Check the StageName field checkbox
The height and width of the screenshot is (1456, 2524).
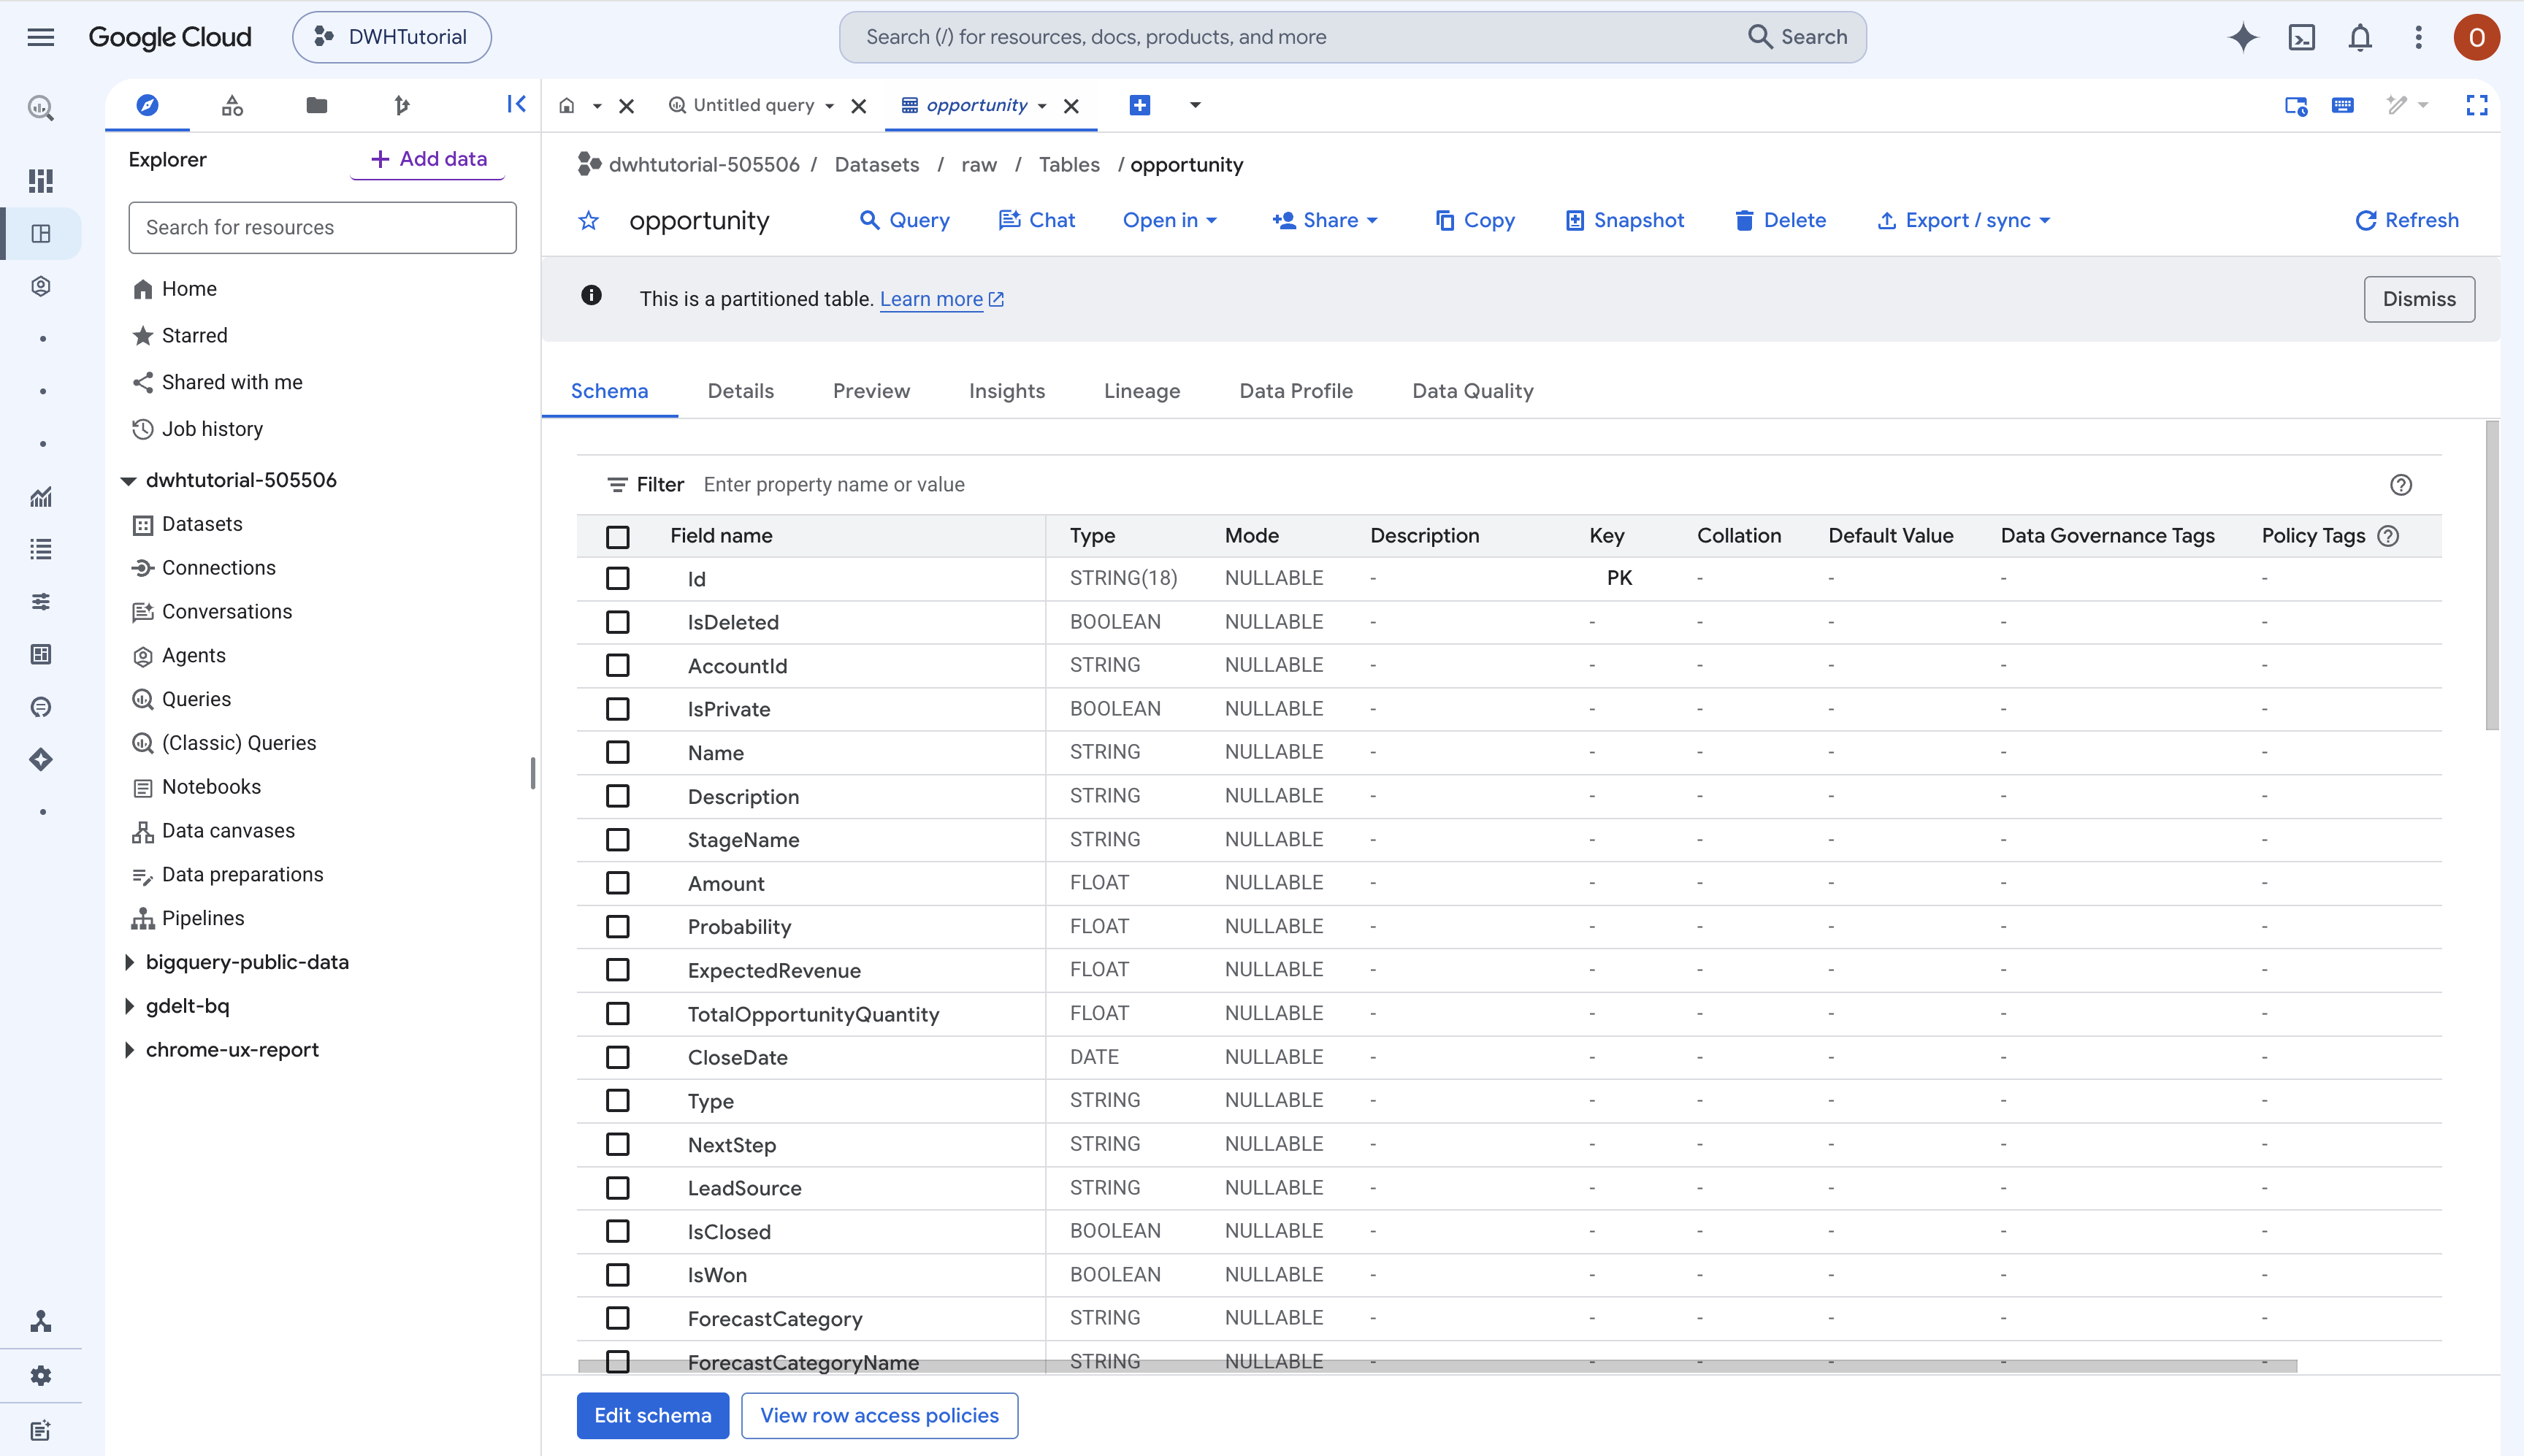coord(618,839)
